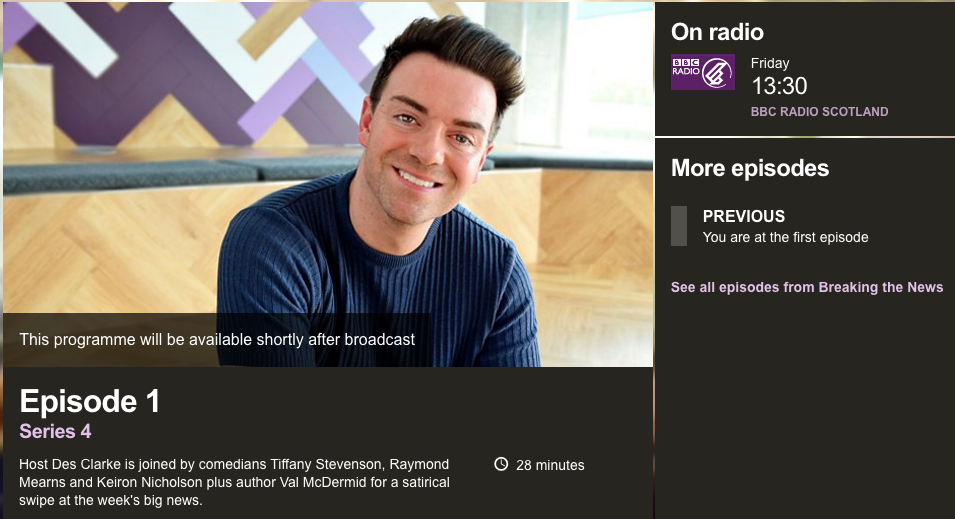Click the On radio heading
955x519 pixels.
click(717, 32)
